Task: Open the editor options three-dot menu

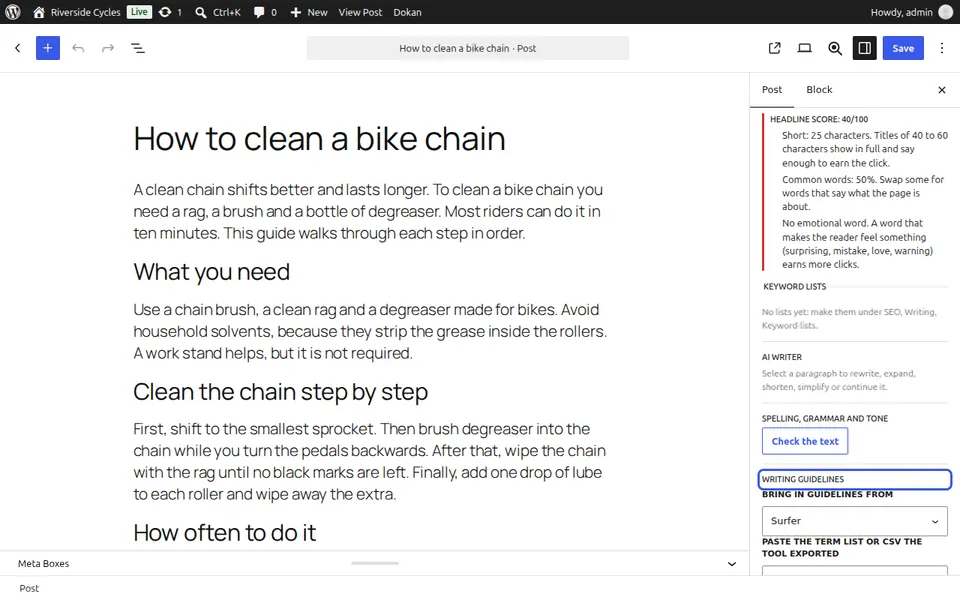Action: click(x=942, y=48)
